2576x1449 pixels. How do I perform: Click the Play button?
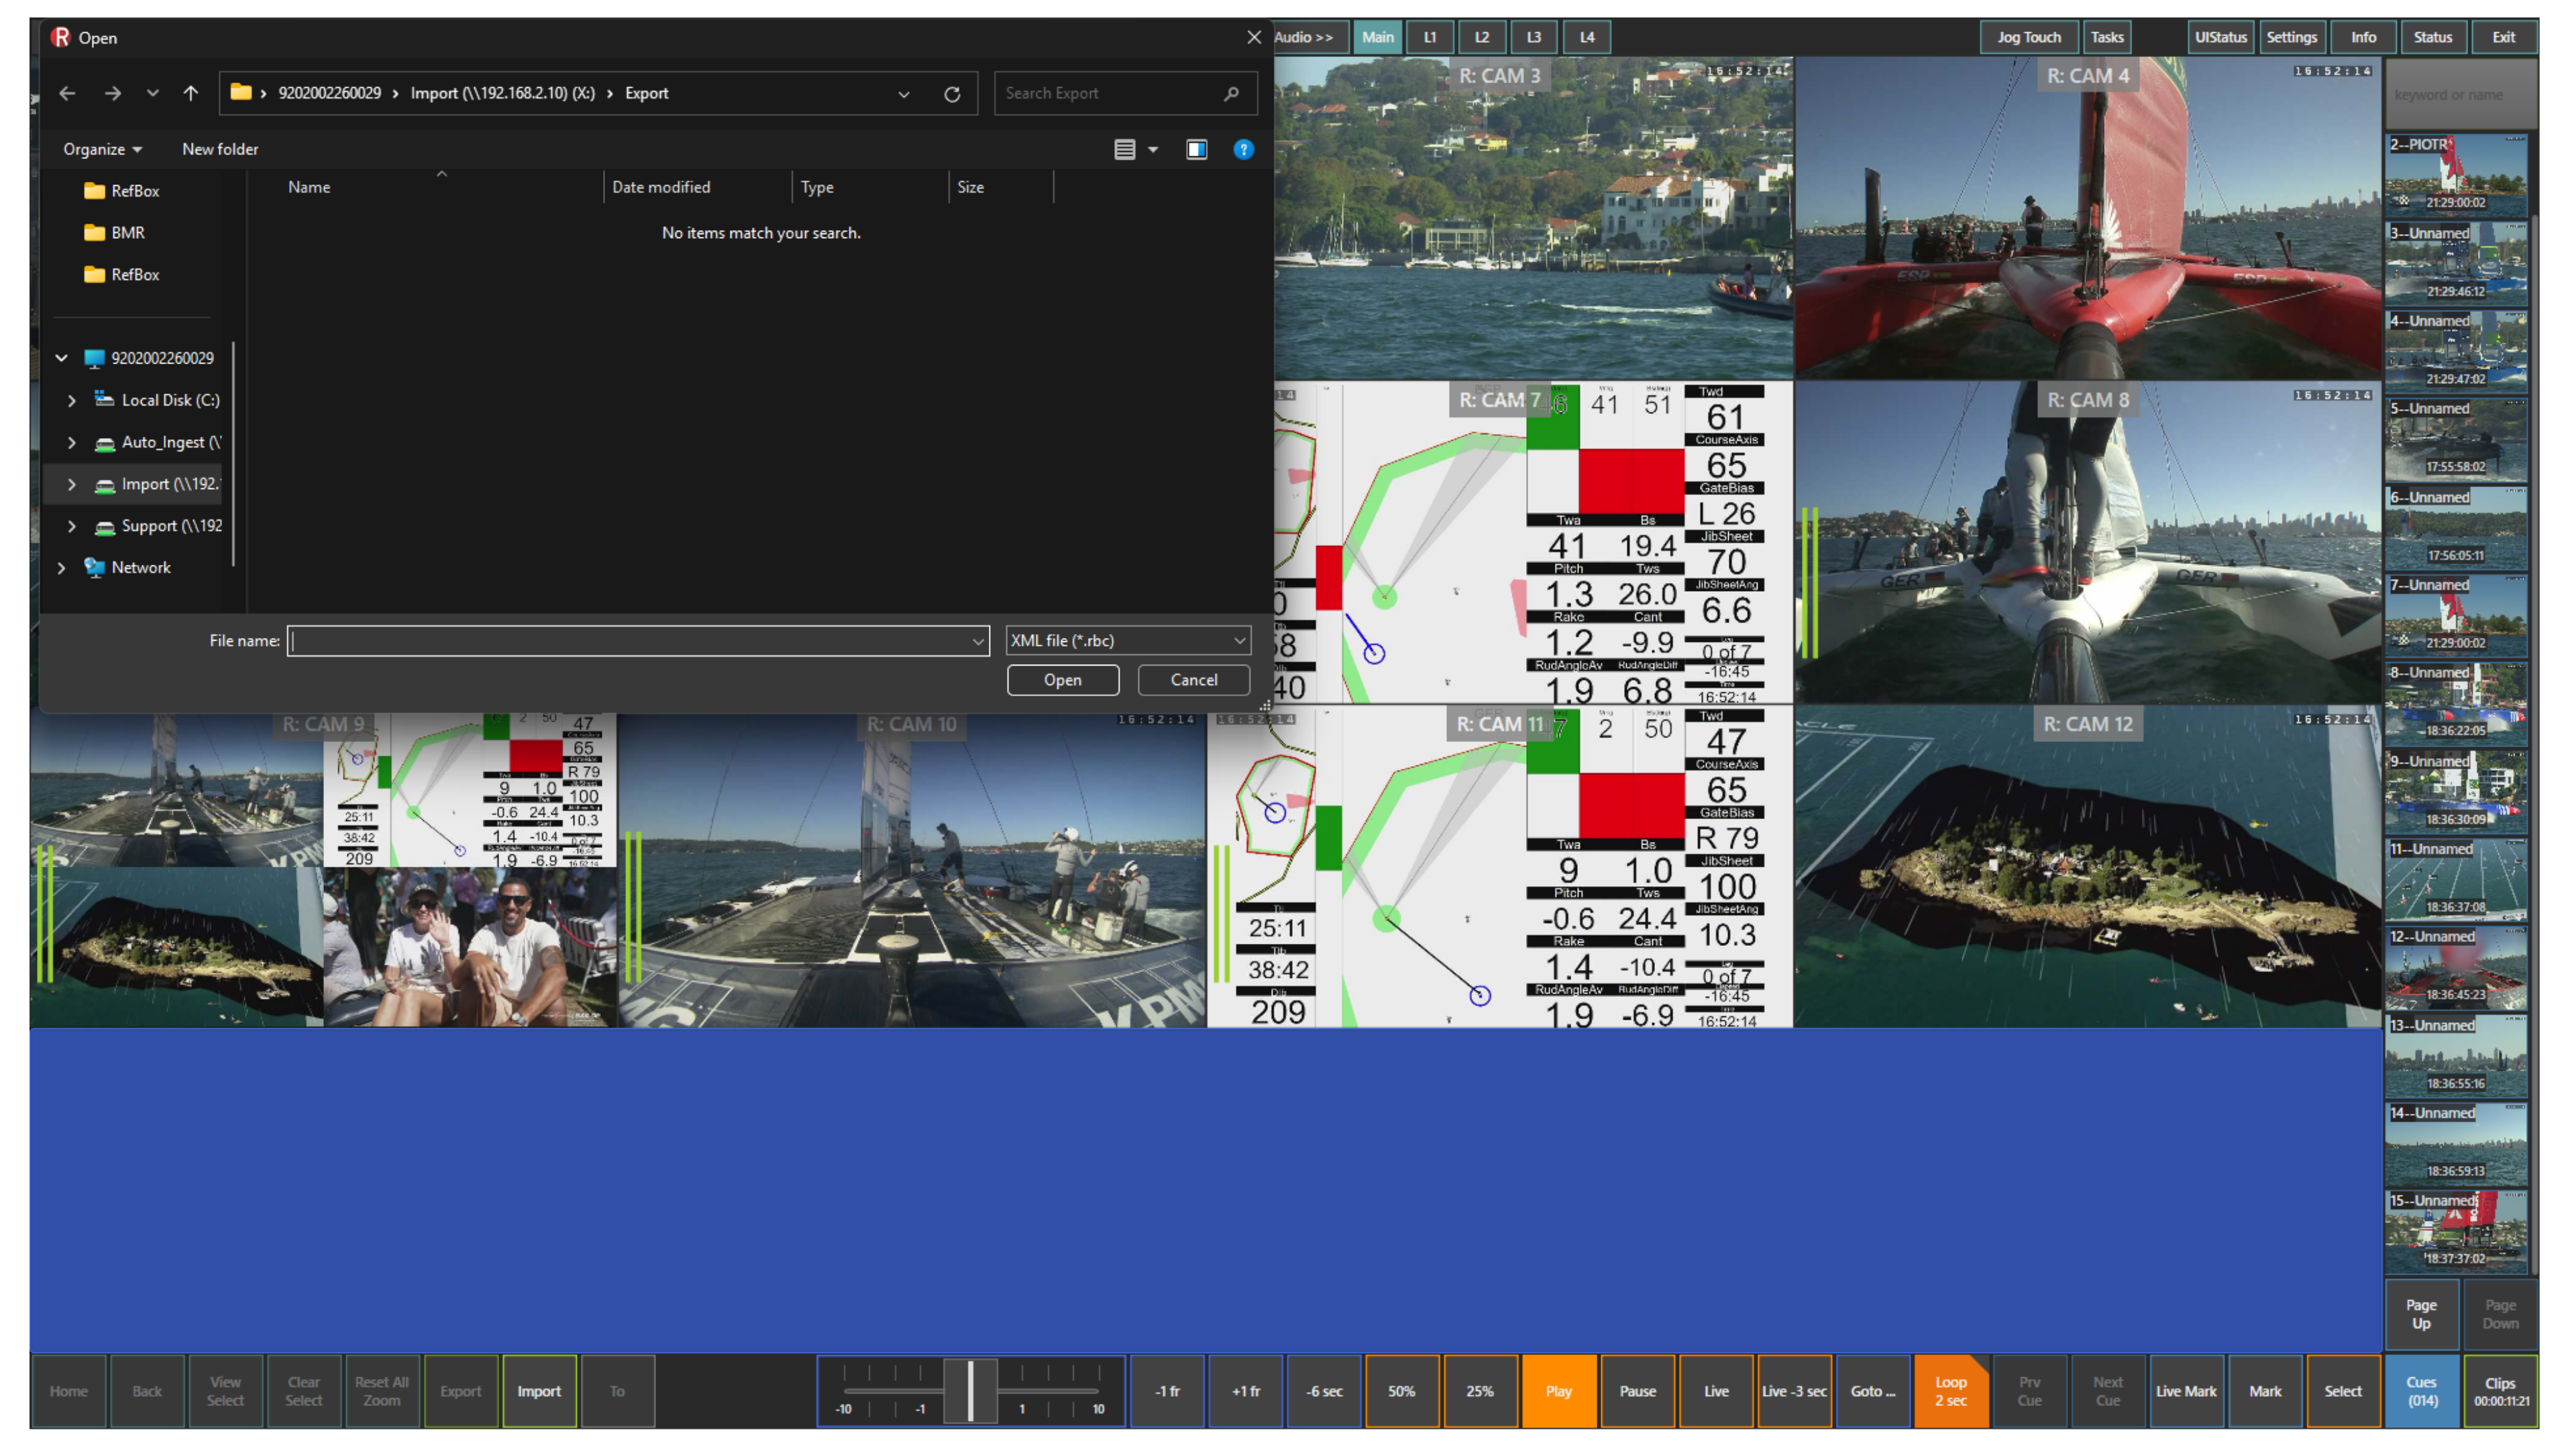pos(1559,1391)
